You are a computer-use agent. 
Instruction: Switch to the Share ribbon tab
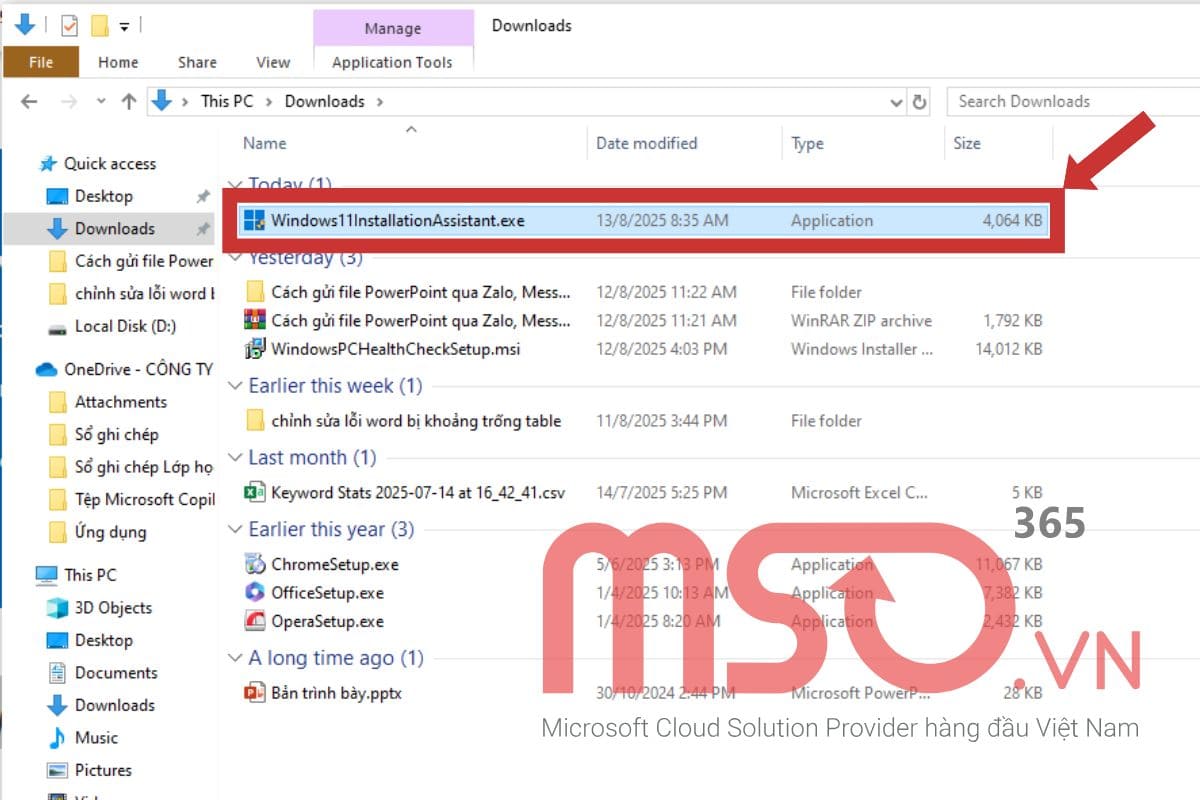click(x=197, y=62)
